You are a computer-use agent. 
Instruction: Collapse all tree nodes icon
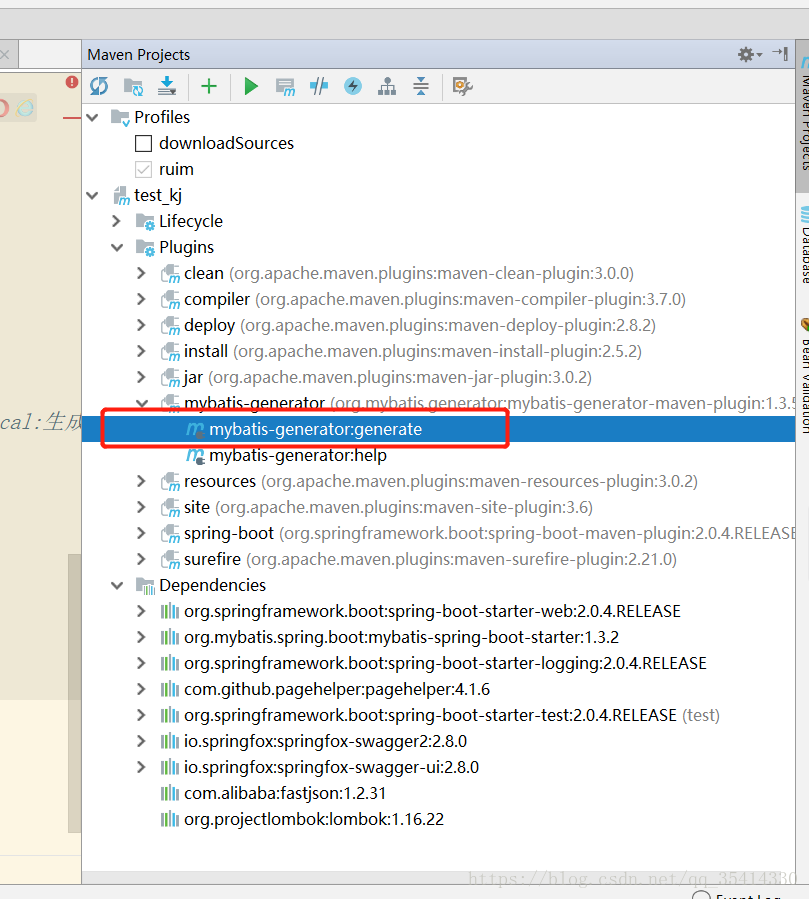click(421, 86)
